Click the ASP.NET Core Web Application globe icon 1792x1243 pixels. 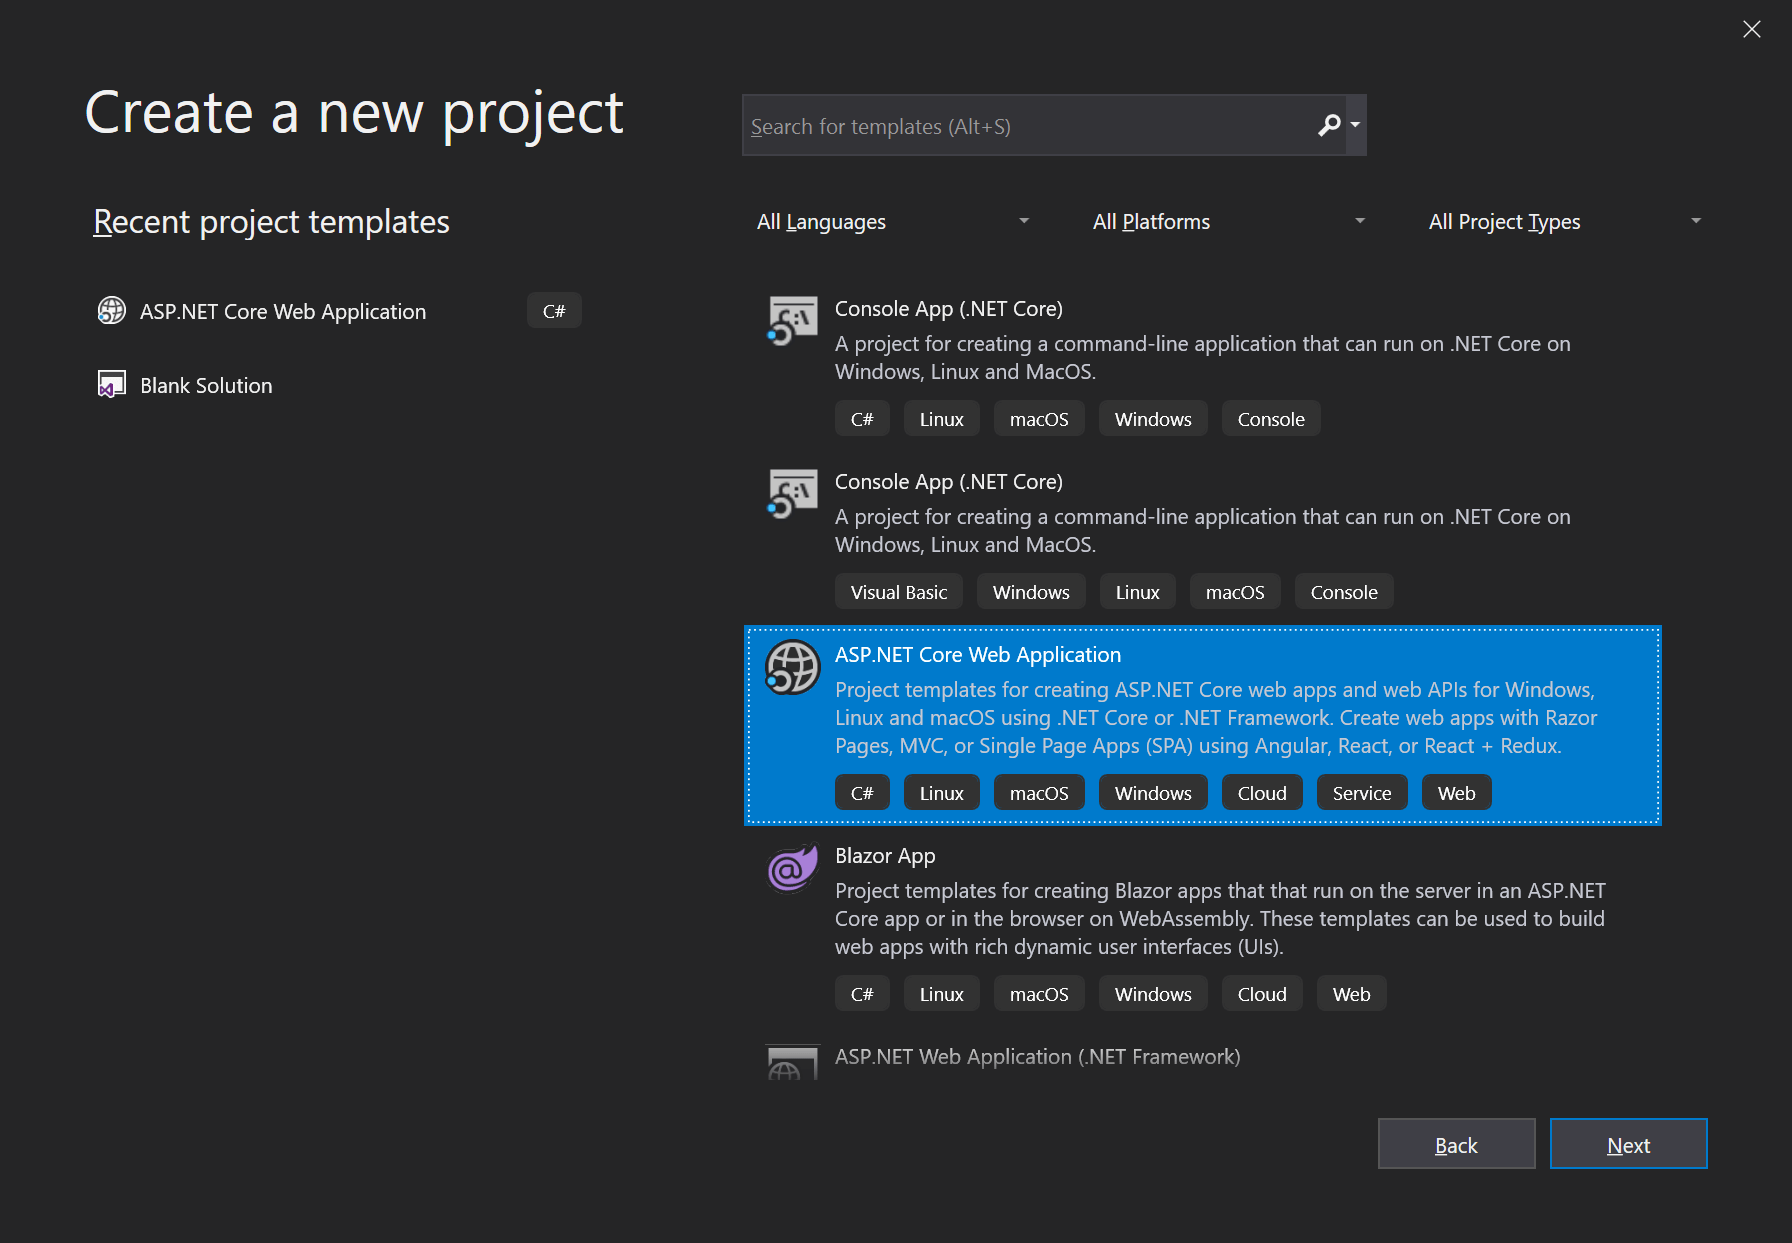click(x=792, y=667)
